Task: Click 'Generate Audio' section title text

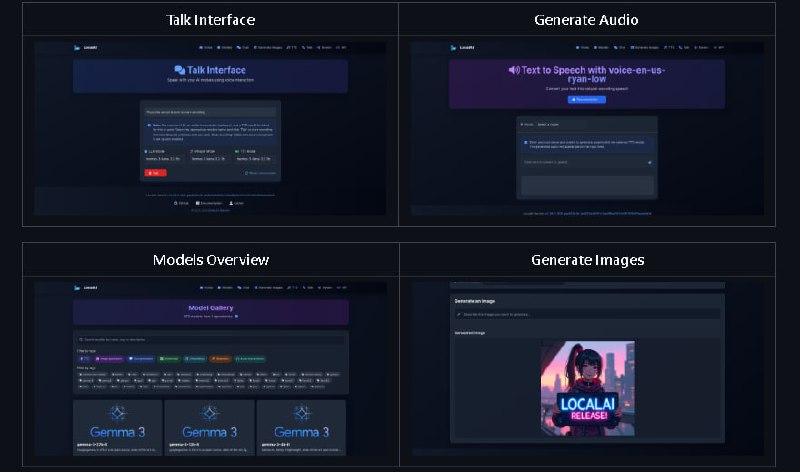Action: pyautogui.click(x=586, y=20)
